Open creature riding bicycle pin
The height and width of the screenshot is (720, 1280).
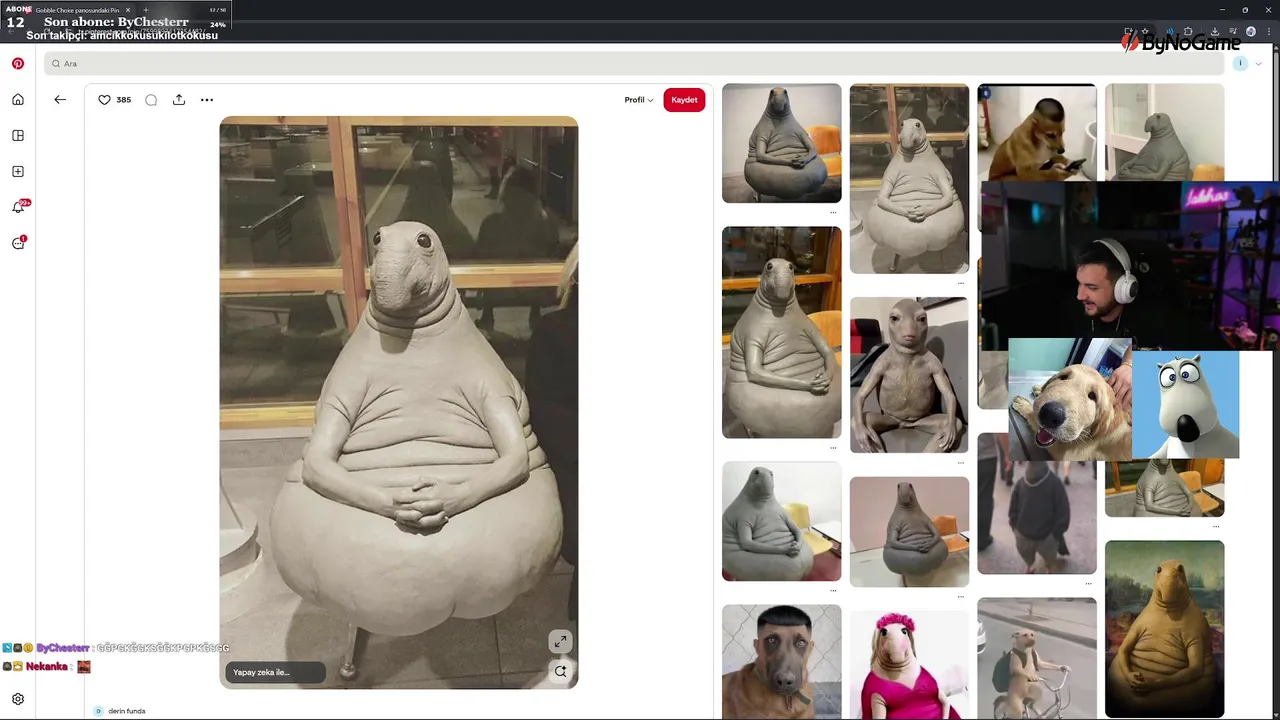[1037, 658]
